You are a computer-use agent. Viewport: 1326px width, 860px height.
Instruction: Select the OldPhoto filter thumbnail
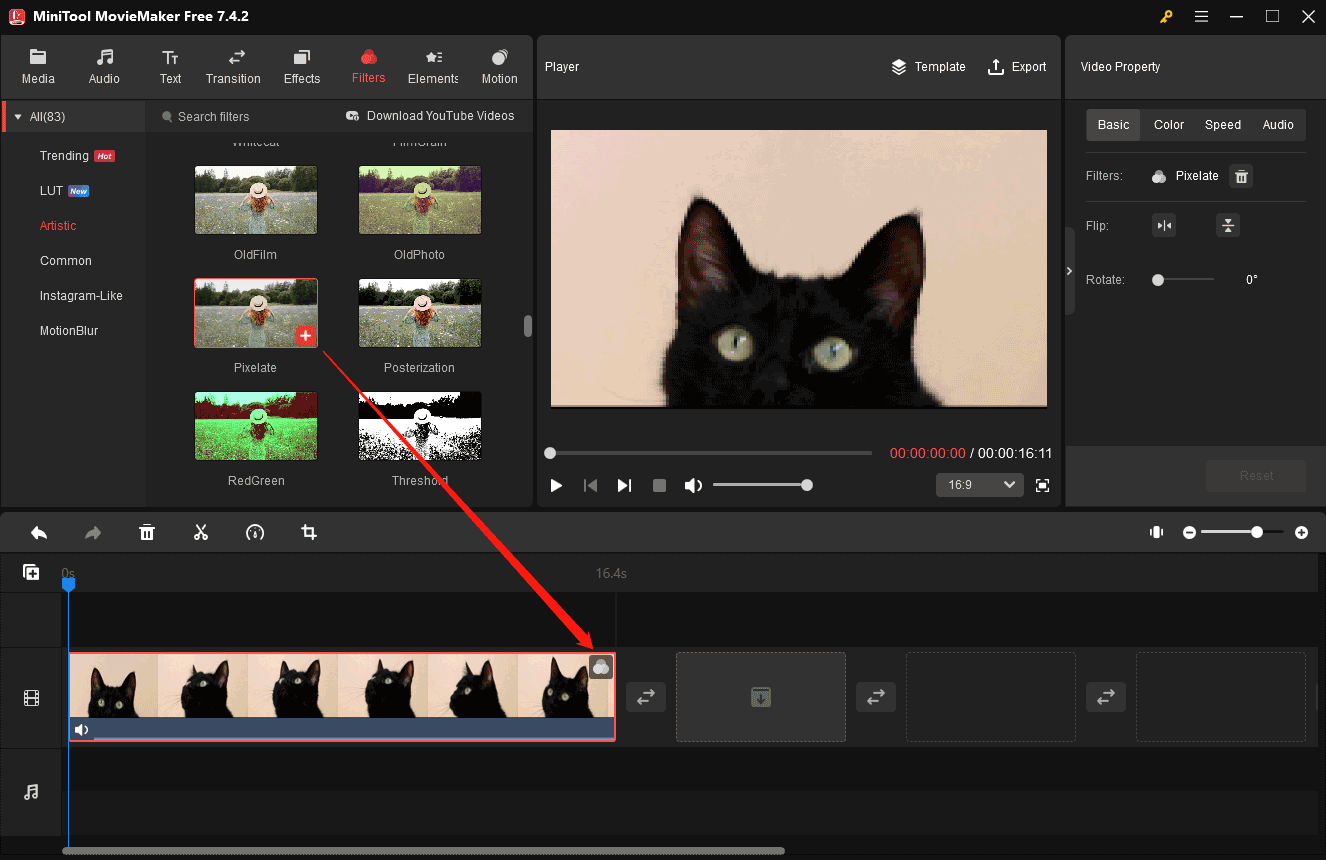point(420,200)
